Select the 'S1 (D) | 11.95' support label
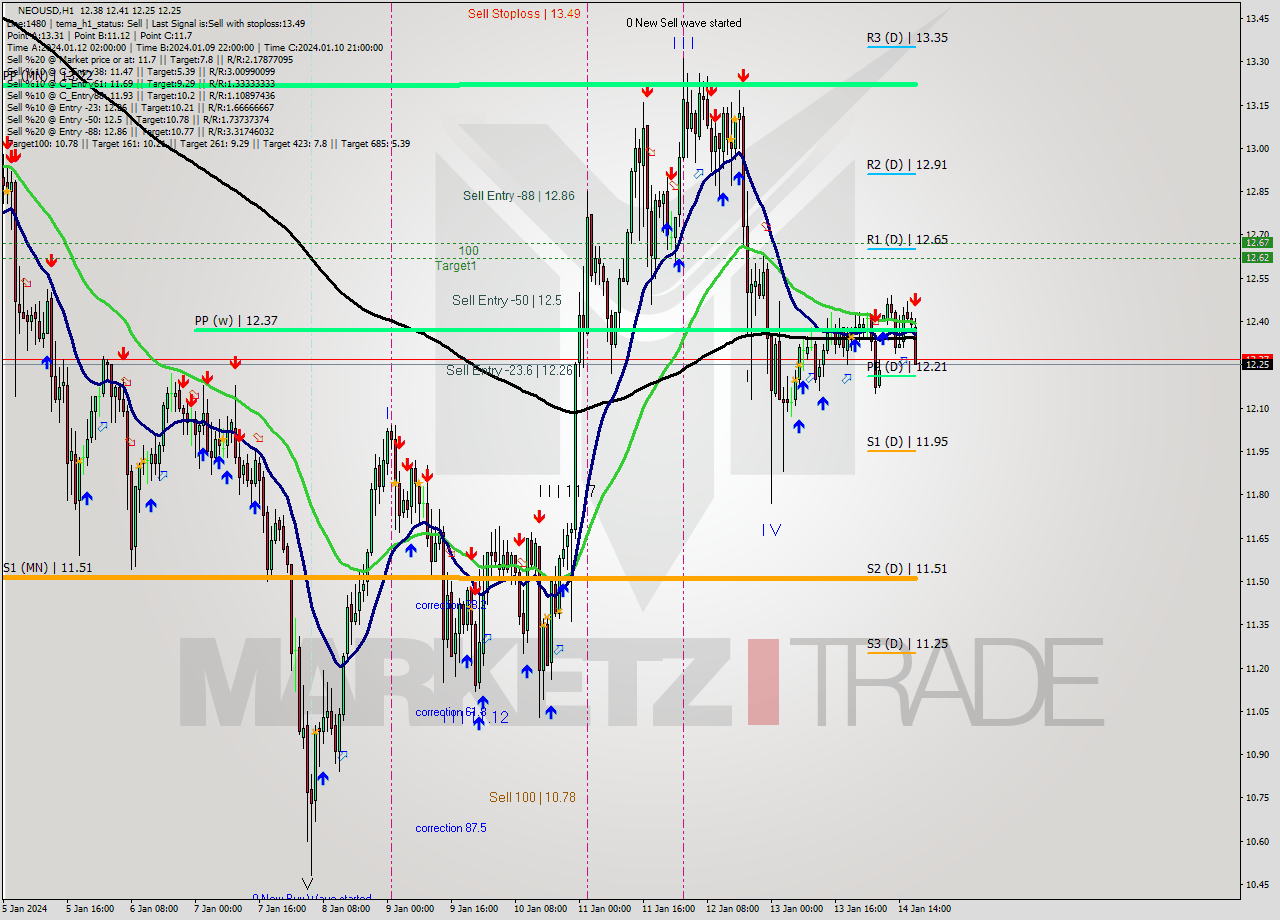Image resolution: width=1280 pixels, height=920 pixels. 907,442
